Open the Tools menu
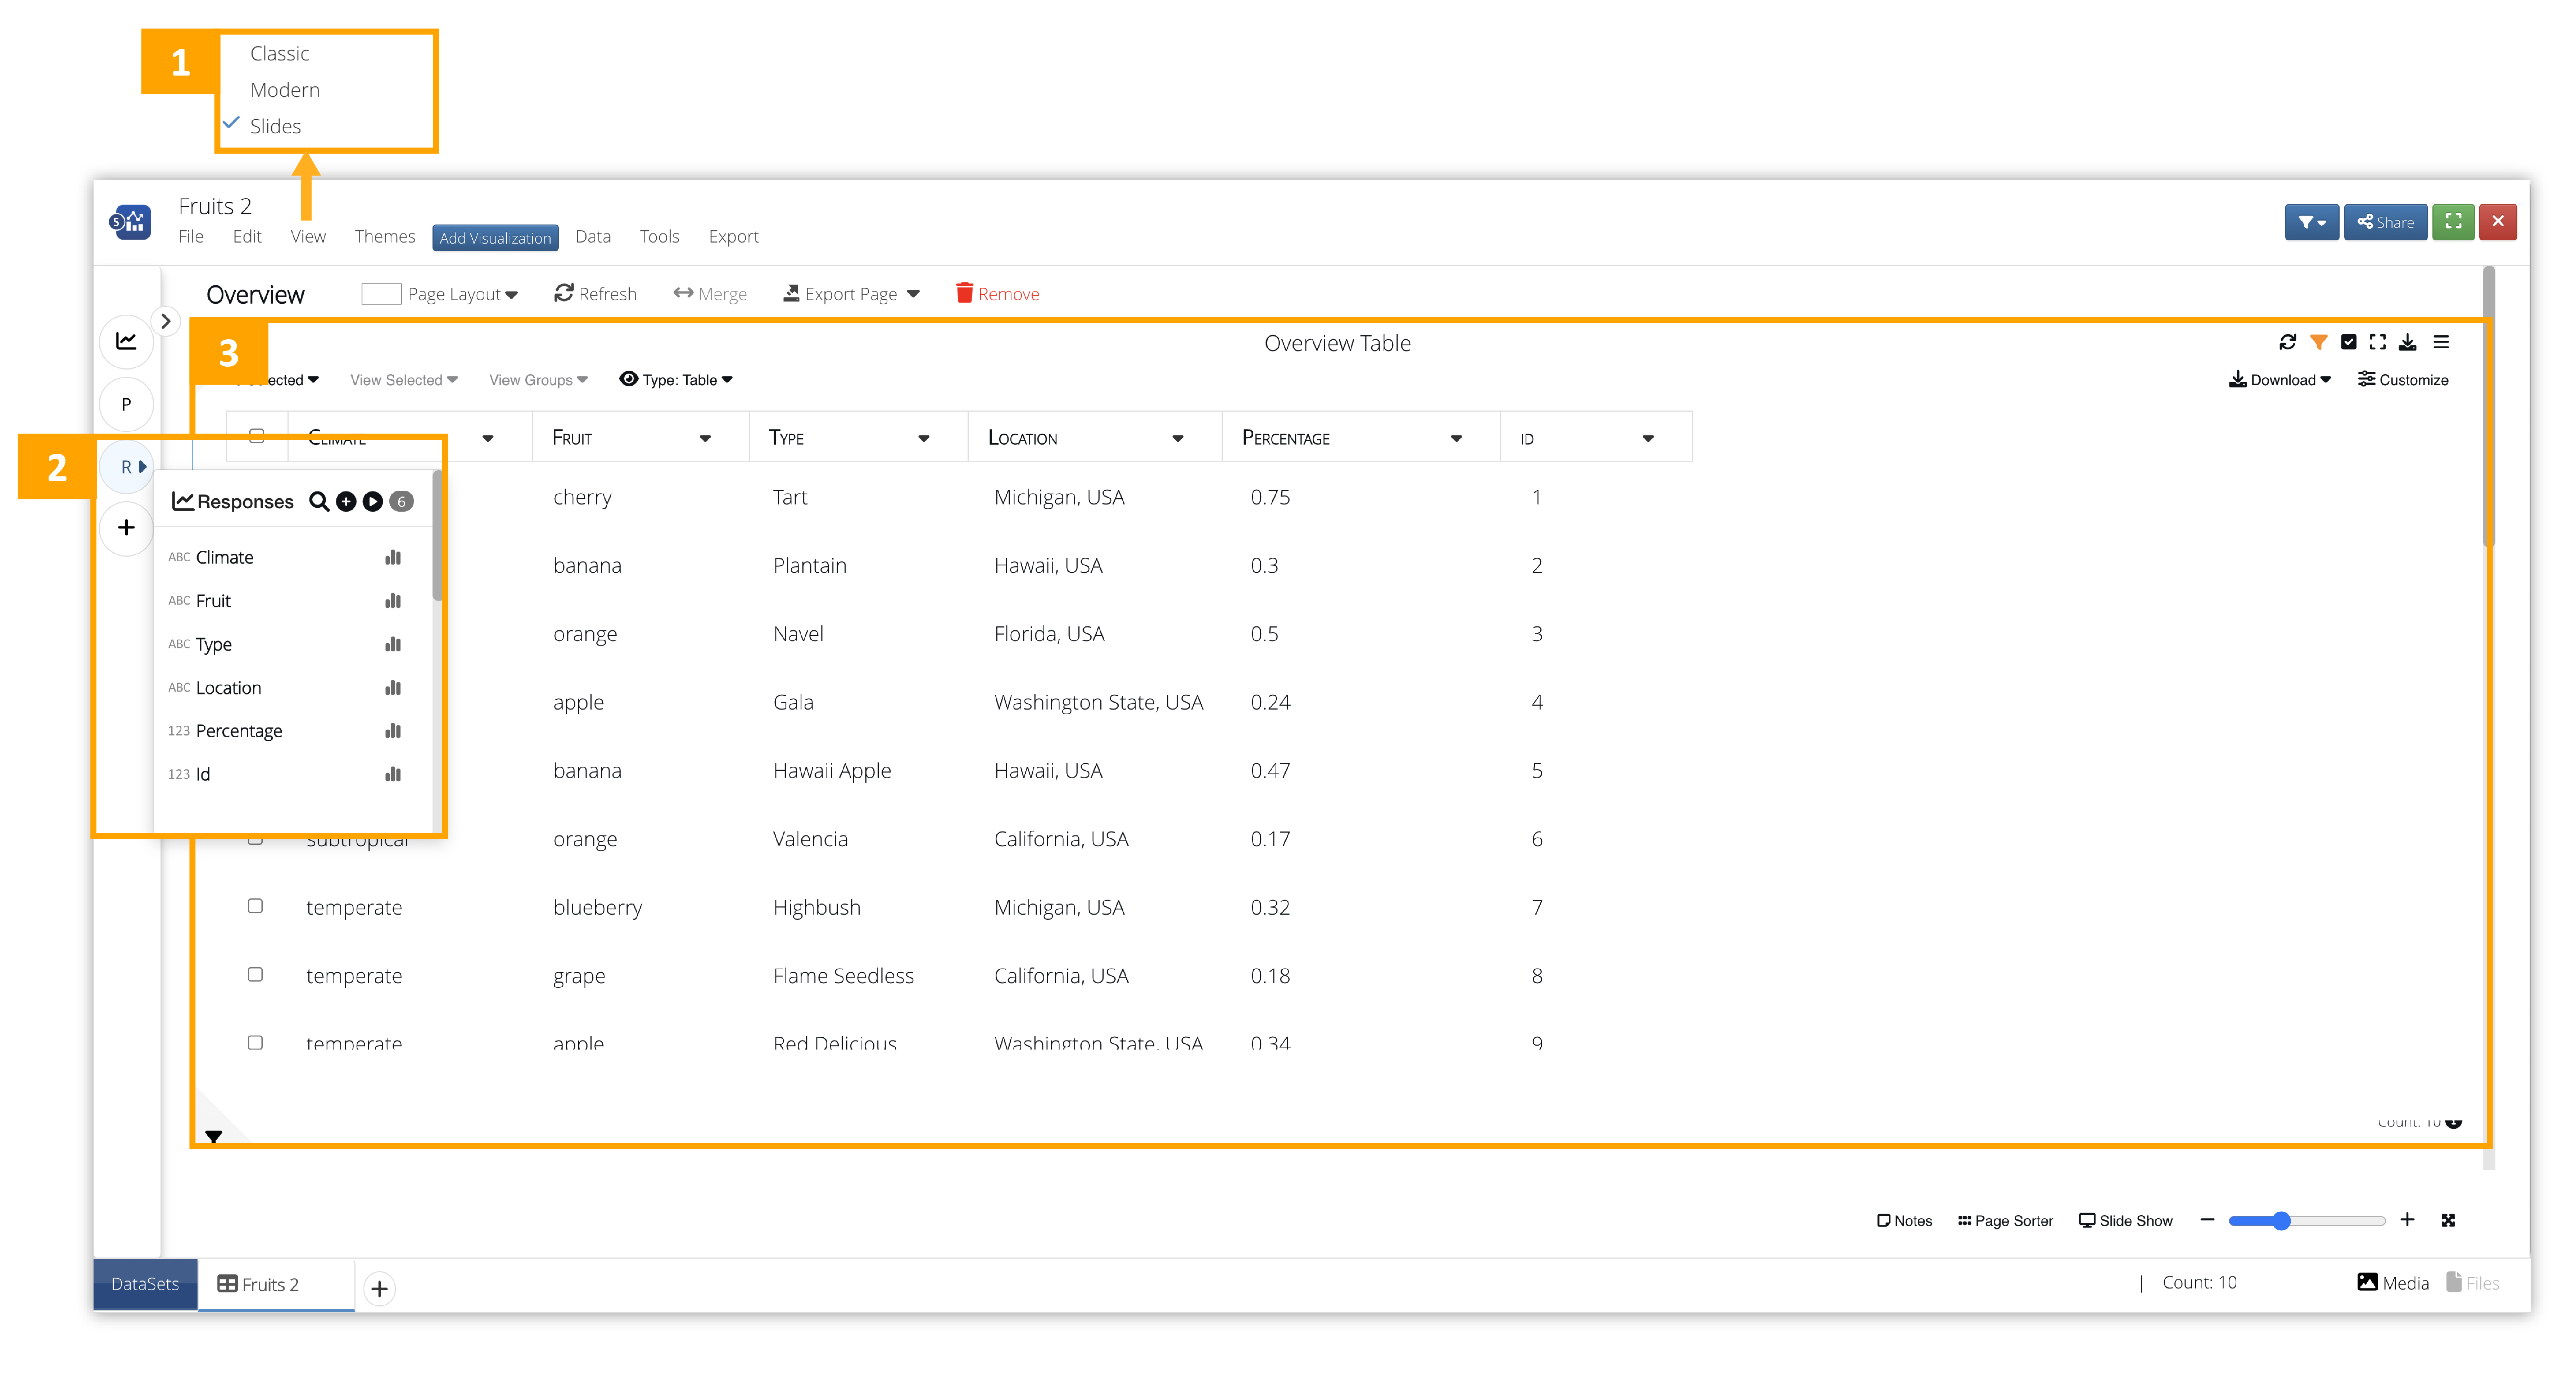The image size is (2576, 1400). (660, 237)
